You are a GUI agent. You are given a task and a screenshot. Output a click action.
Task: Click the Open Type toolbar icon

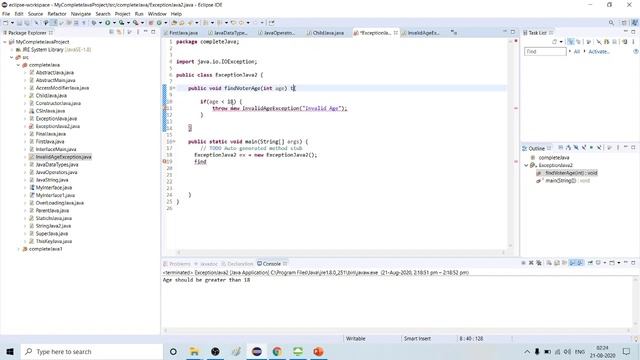(174, 23)
